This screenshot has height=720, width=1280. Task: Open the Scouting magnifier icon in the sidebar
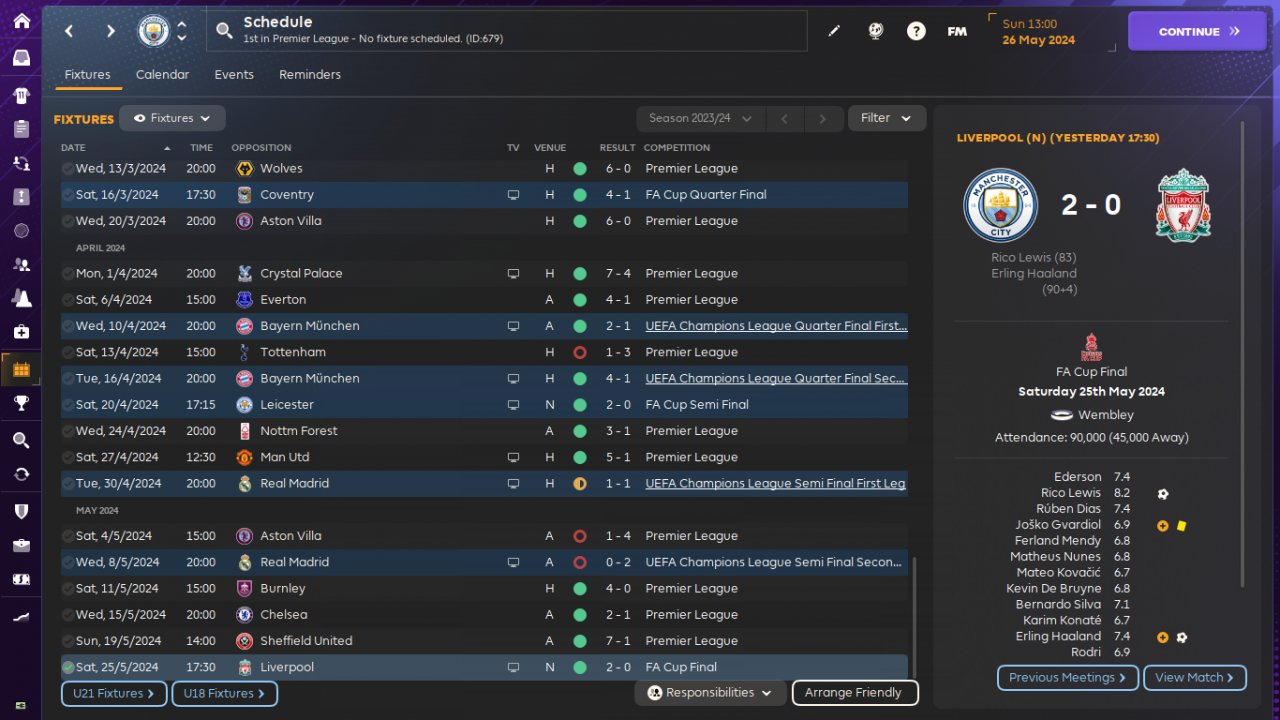21,440
